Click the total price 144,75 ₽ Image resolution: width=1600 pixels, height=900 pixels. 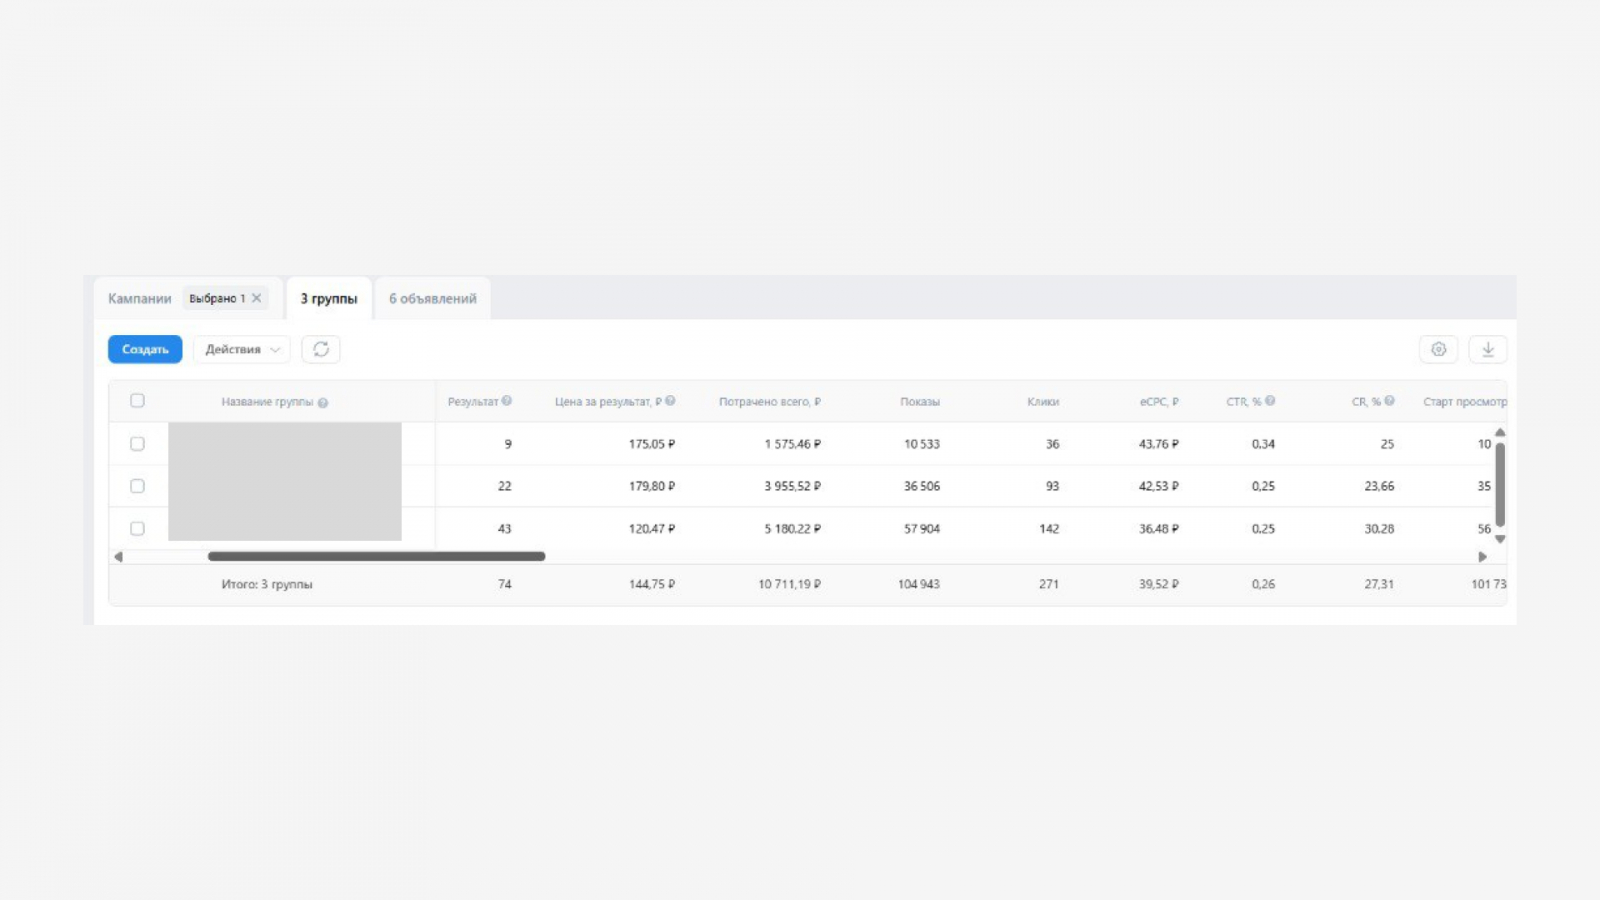[652, 584]
